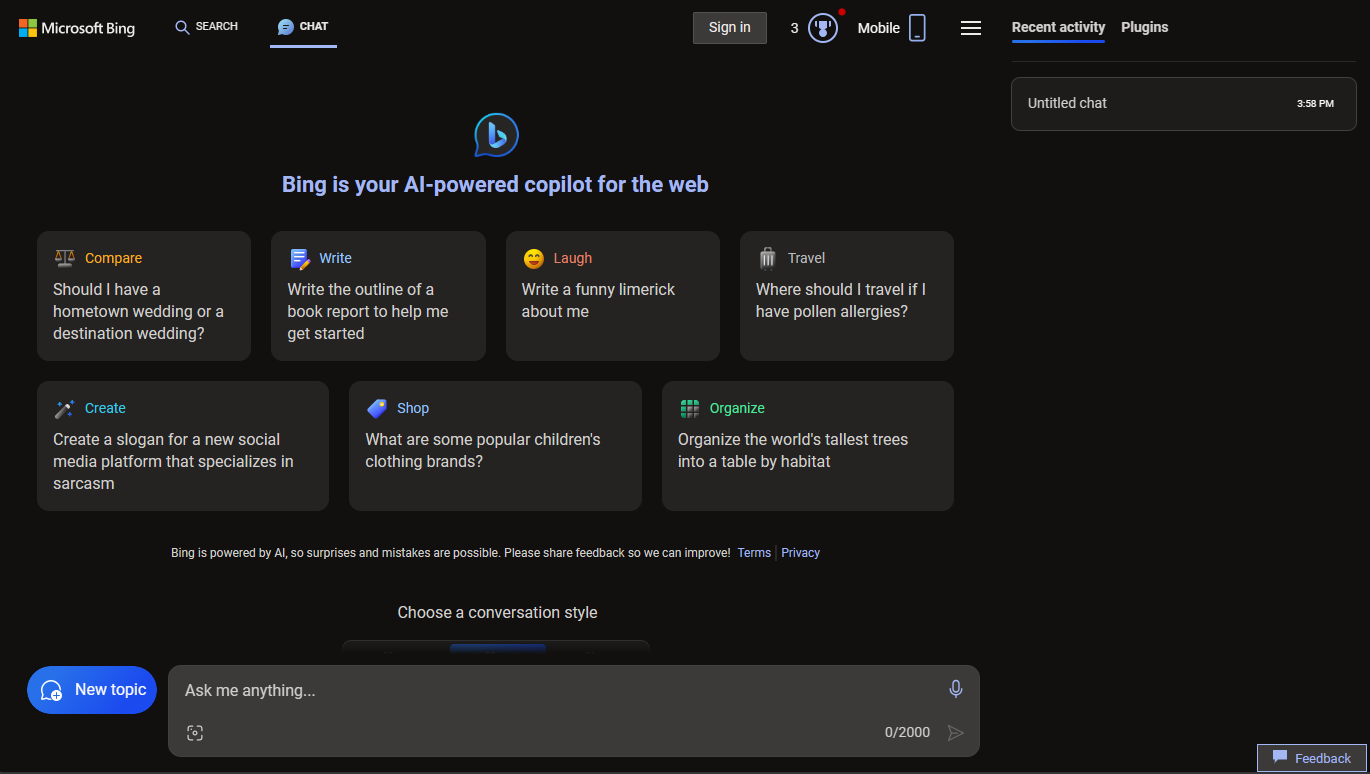Click the 0/2000 character counter

tap(907, 733)
